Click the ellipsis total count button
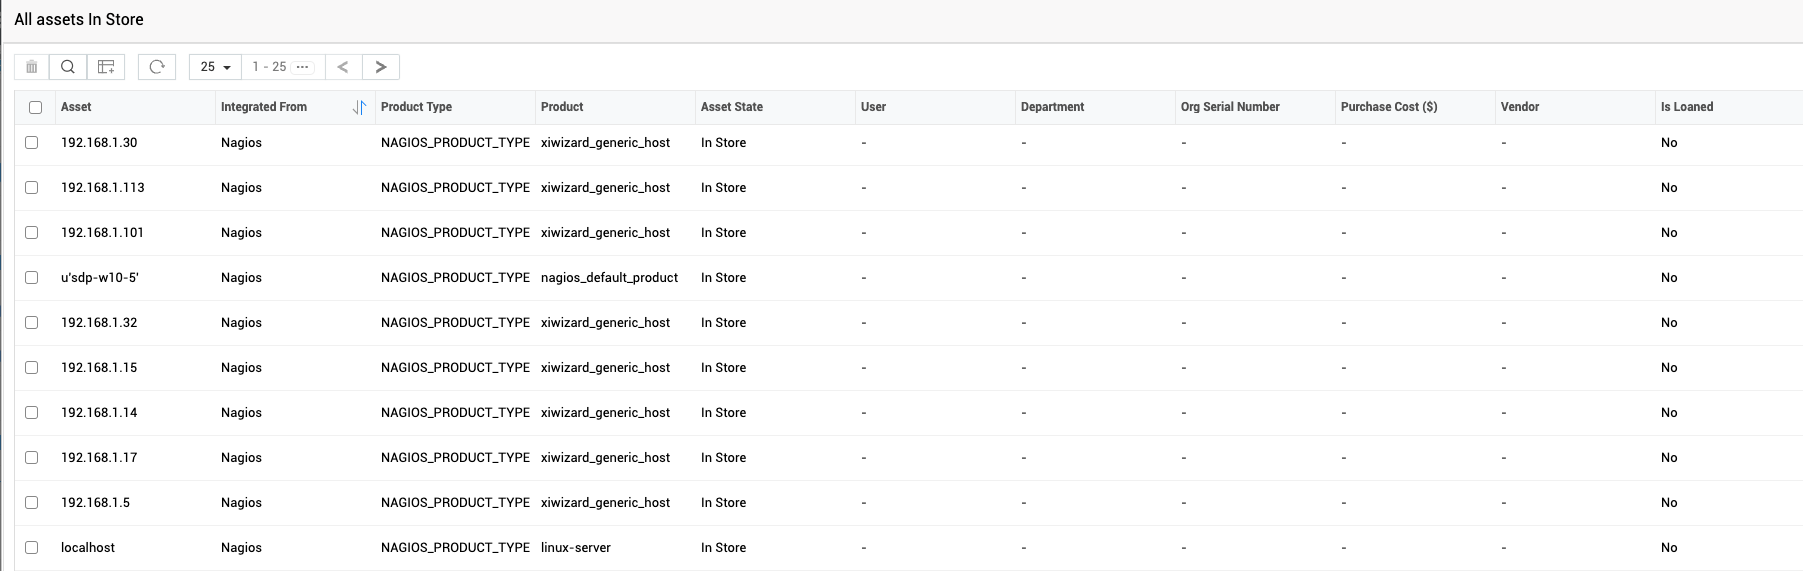This screenshot has width=1803, height=571. (x=303, y=67)
